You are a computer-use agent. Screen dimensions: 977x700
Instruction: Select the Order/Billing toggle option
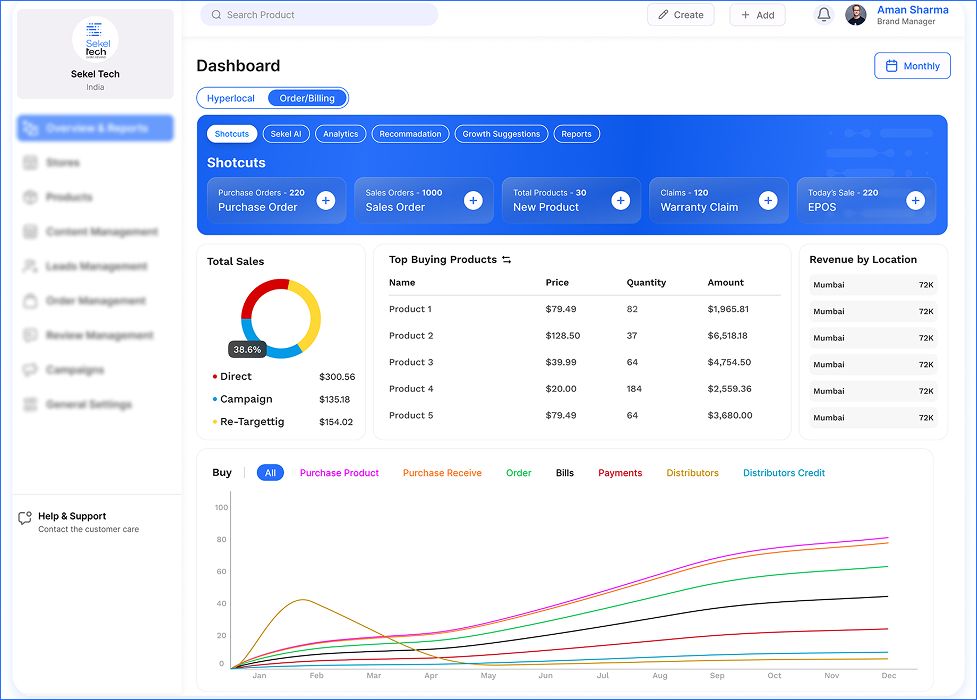306,98
